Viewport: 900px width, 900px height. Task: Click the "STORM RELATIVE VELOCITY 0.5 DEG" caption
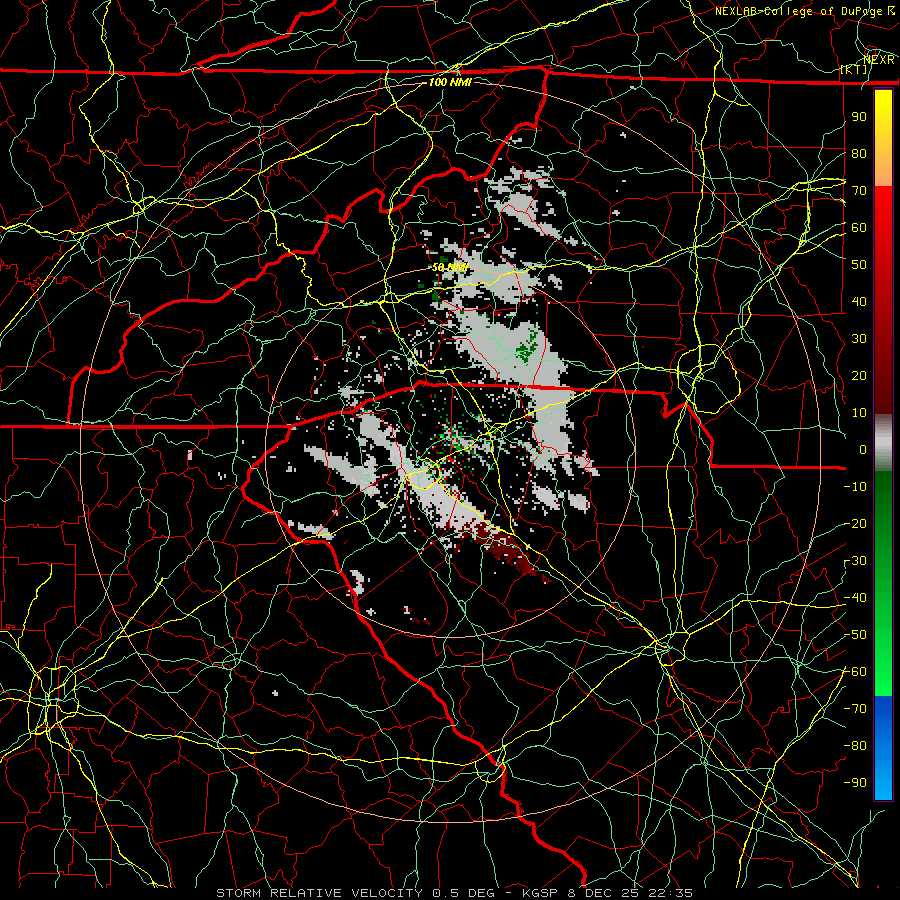[356, 893]
